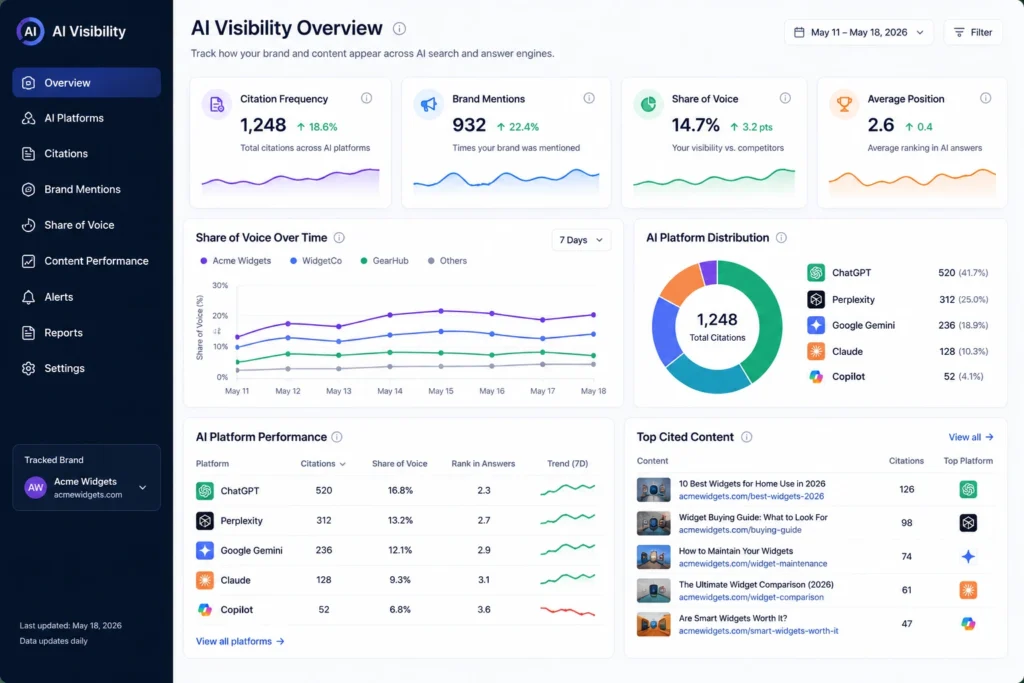1024x683 pixels.
Task: Click the Brand Mentions card info icon
Action: (x=589, y=98)
